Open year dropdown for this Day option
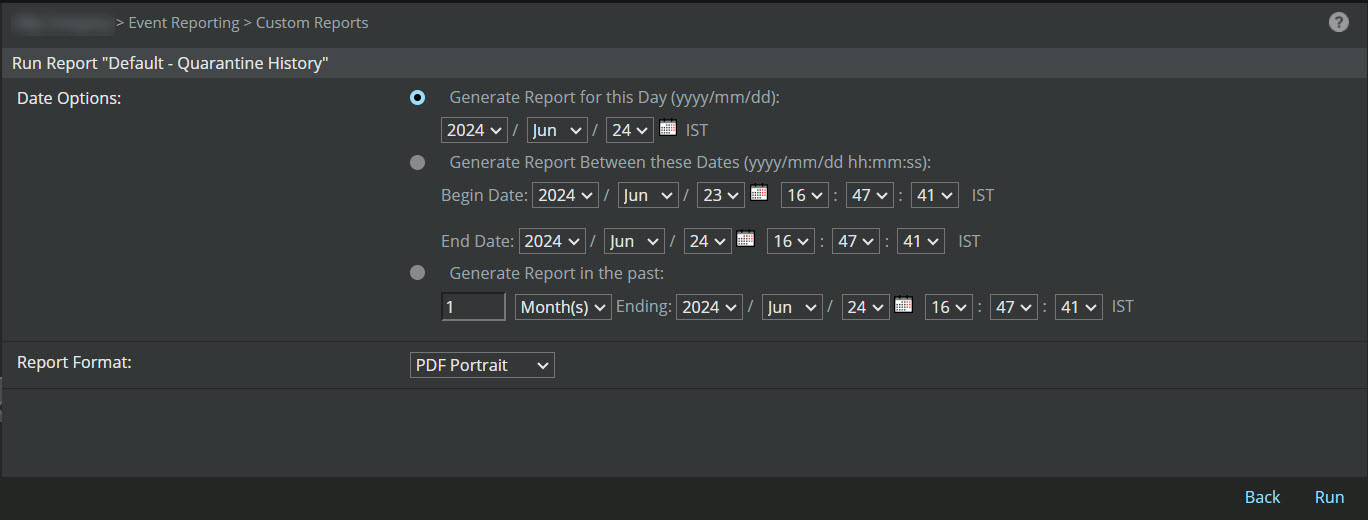 coord(474,130)
